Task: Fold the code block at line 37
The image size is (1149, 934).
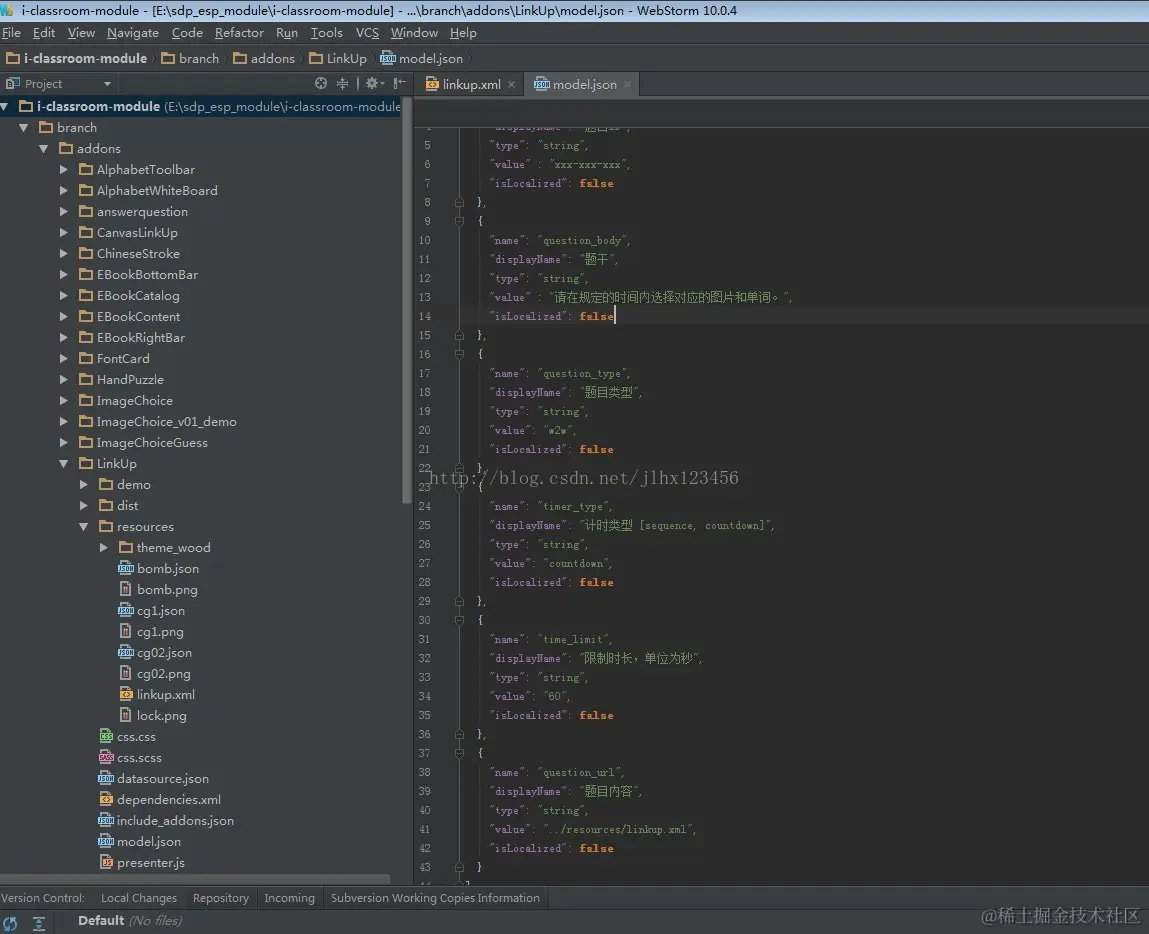Action: click(459, 753)
